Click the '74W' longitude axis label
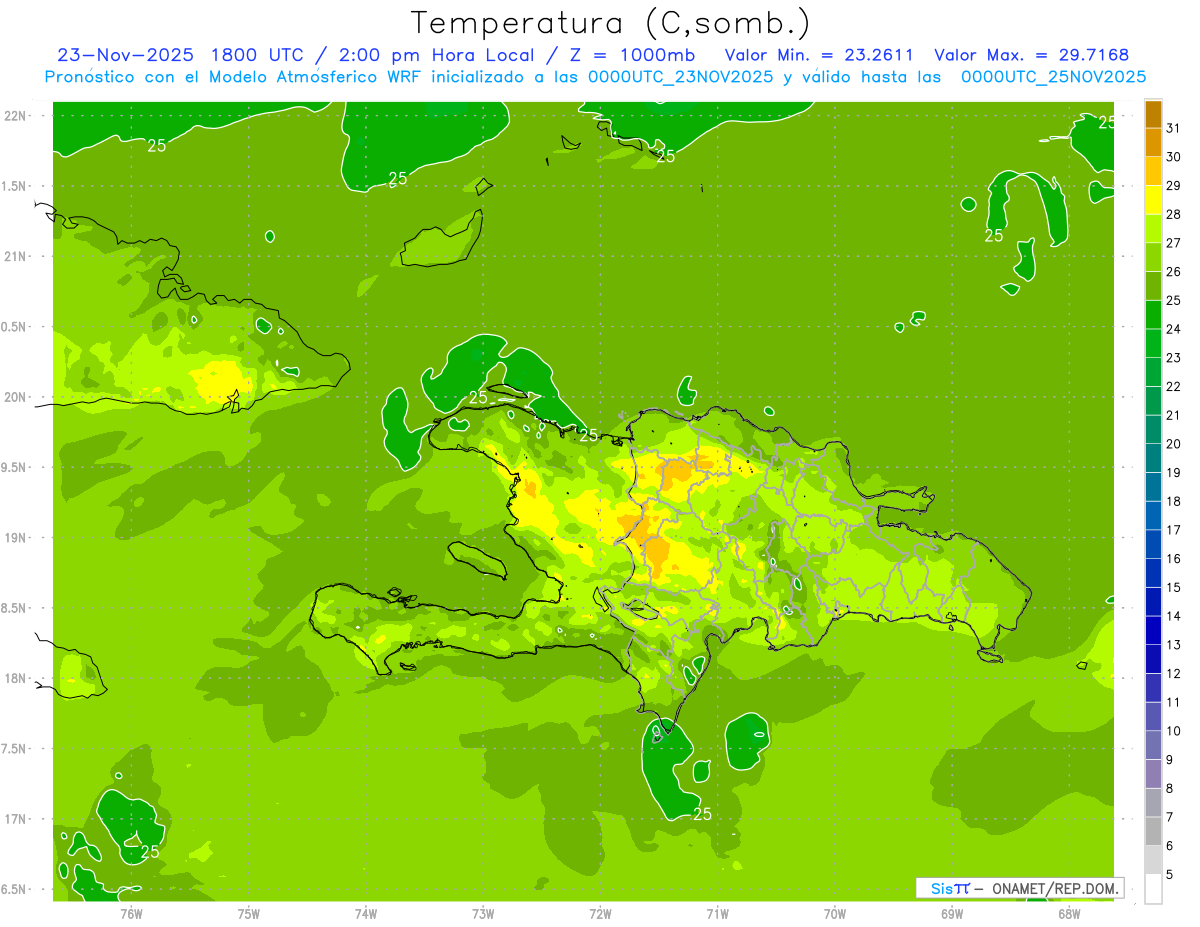This screenshot has width=1200, height=927. (x=366, y=913)
